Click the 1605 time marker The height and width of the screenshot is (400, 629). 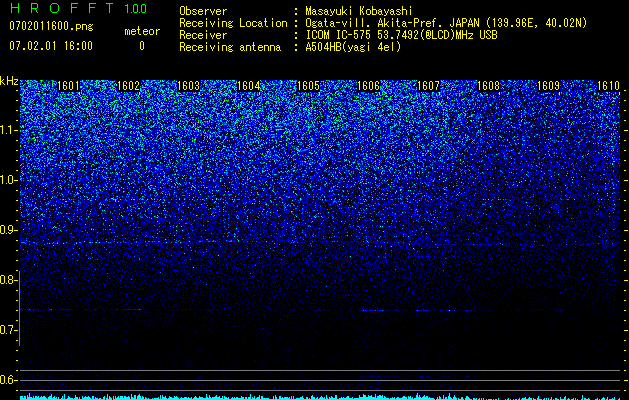point(308,86)
